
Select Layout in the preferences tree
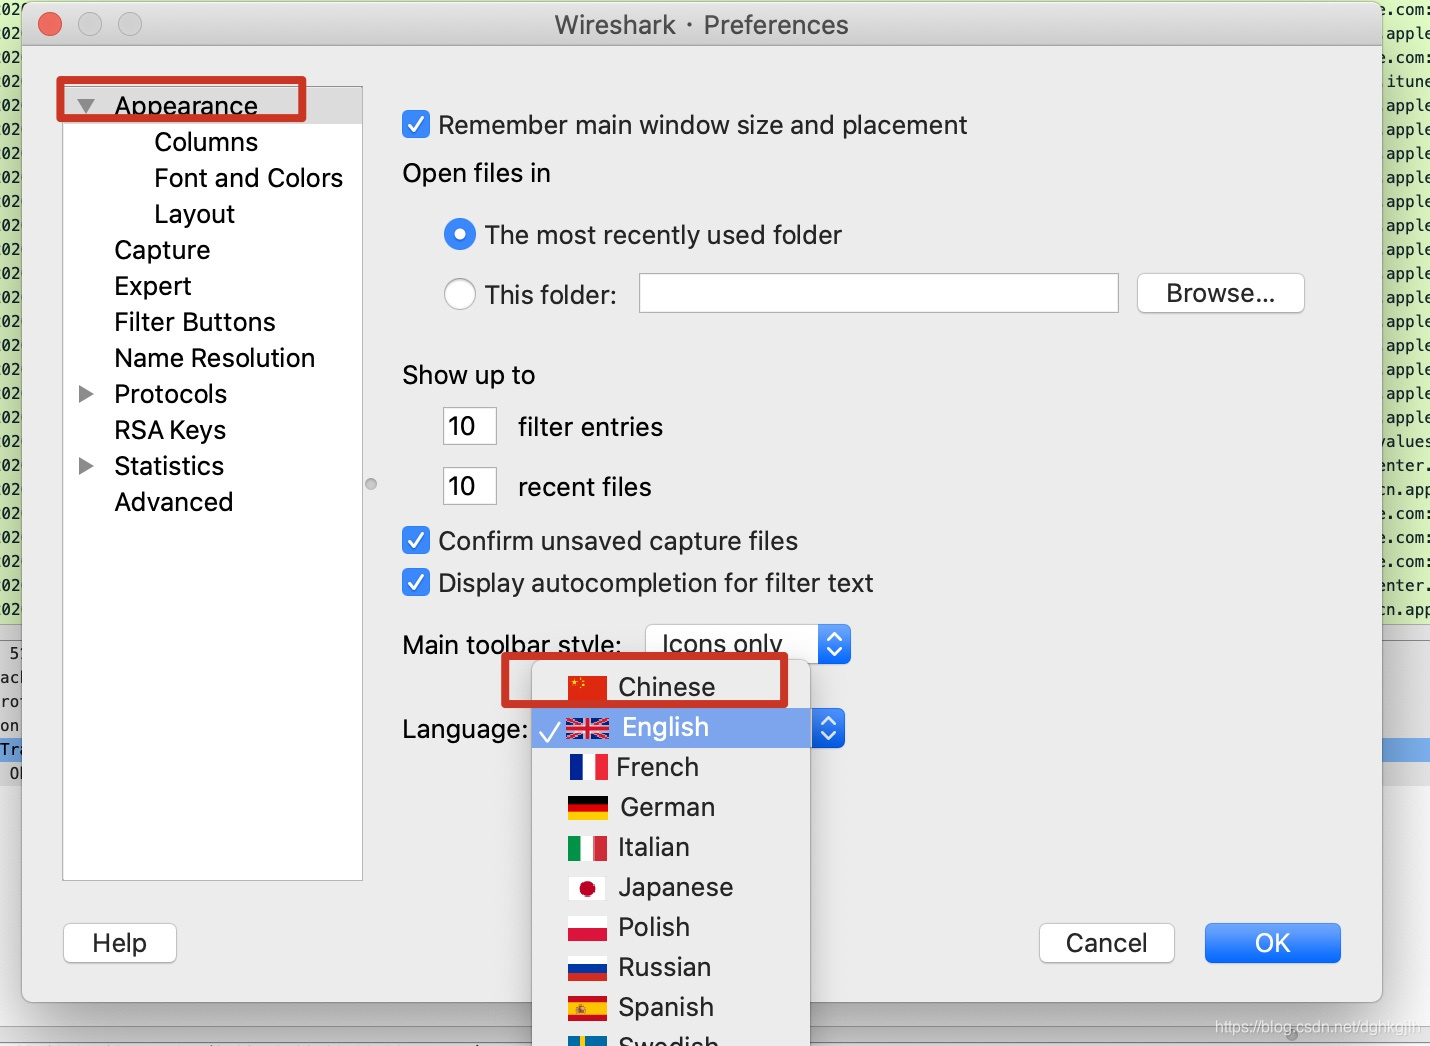195,214
